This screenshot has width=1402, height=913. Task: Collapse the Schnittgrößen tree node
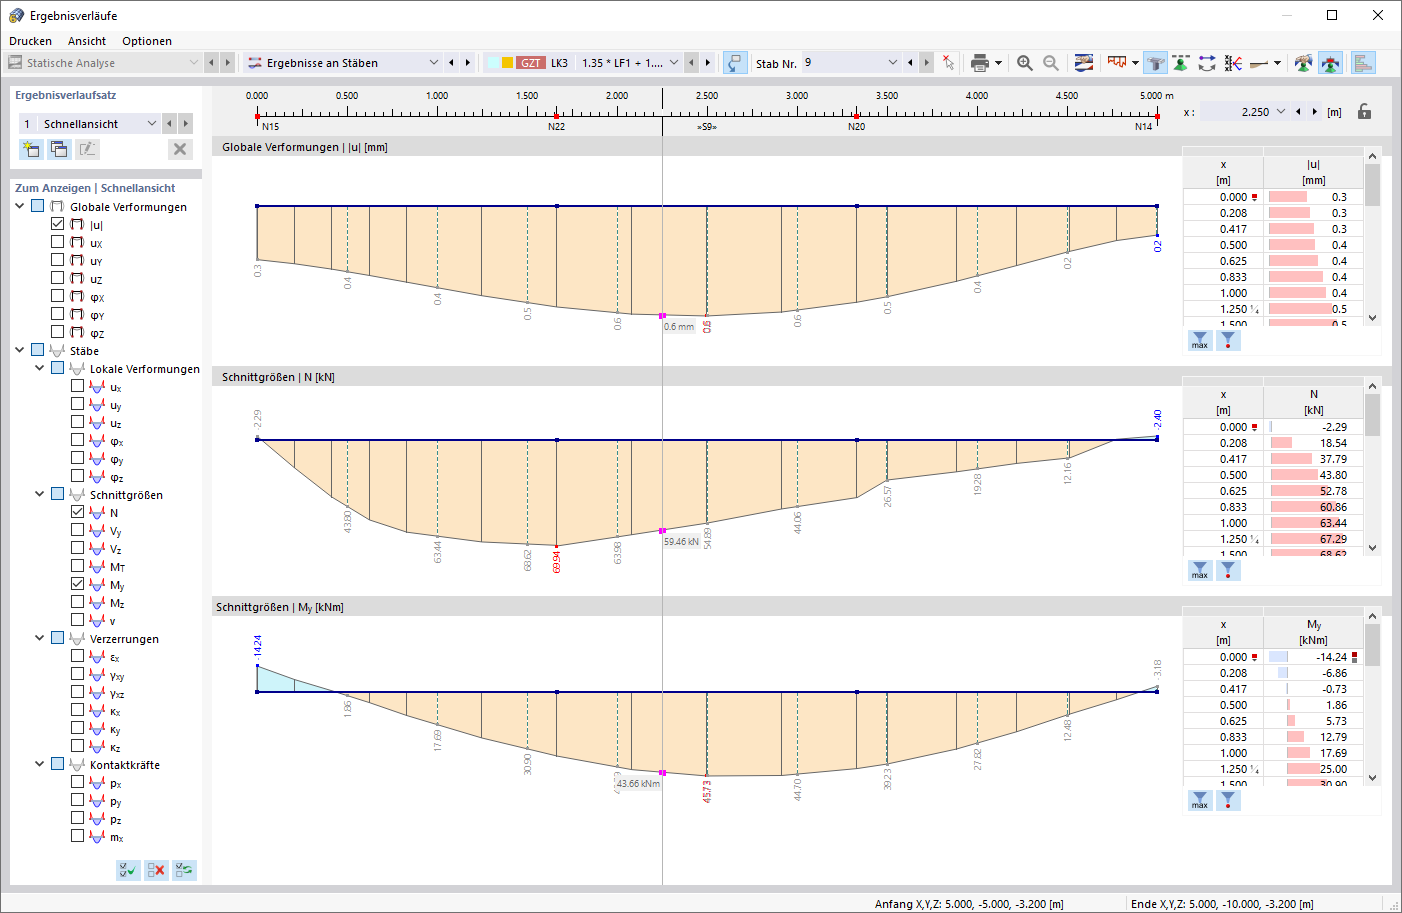point(40,494)
